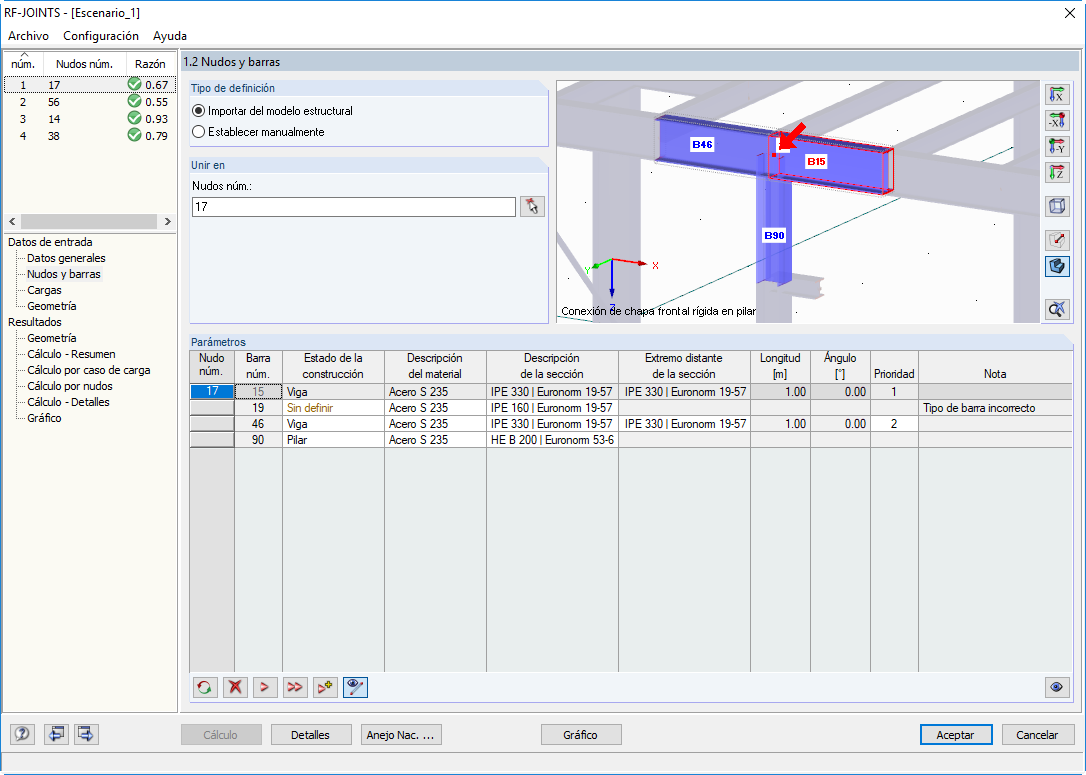Screen dimensions: 1086x775
Task: Click the zoom reset magnifier icon
Action: [1057, 309]
